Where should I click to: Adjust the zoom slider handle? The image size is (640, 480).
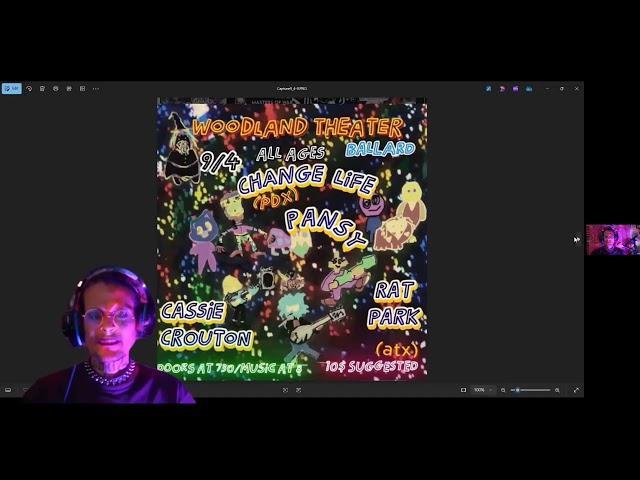[518, 390]
